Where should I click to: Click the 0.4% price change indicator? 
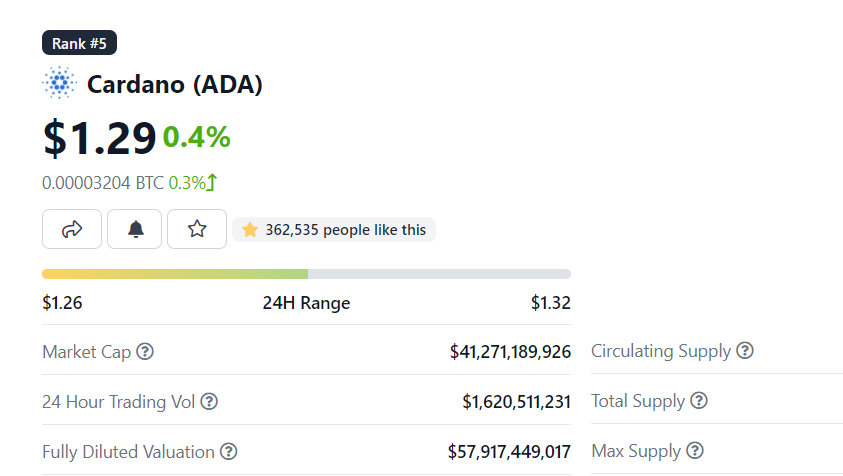click(197, 137)
